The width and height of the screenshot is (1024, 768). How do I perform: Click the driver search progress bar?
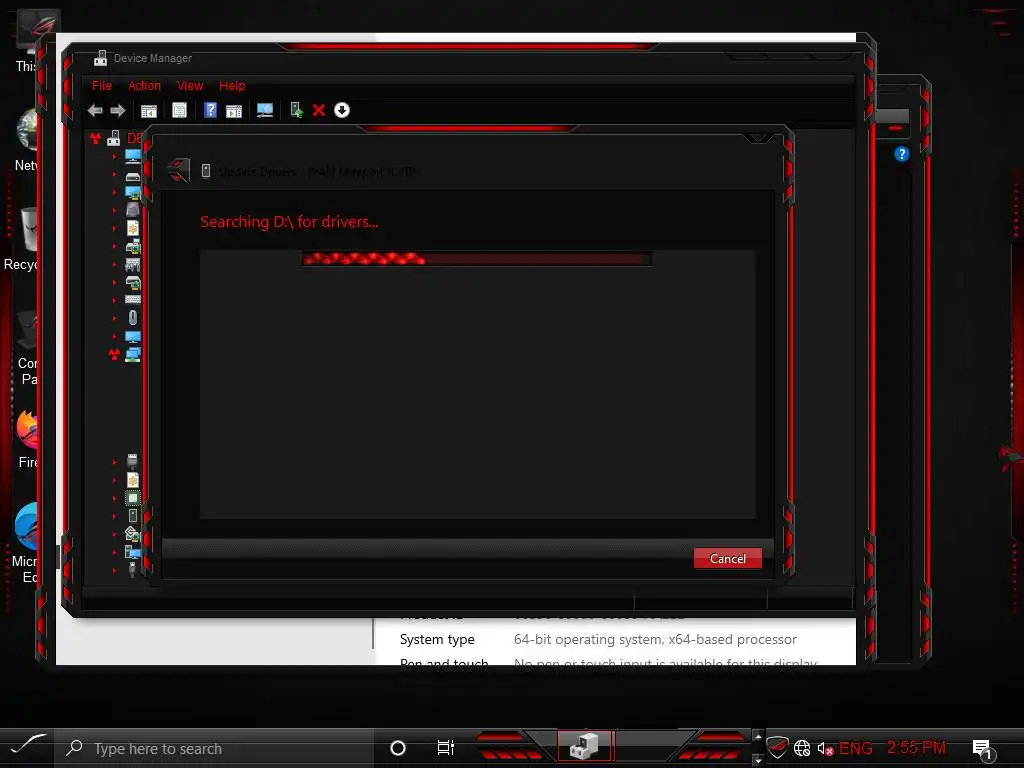[476, 259]
